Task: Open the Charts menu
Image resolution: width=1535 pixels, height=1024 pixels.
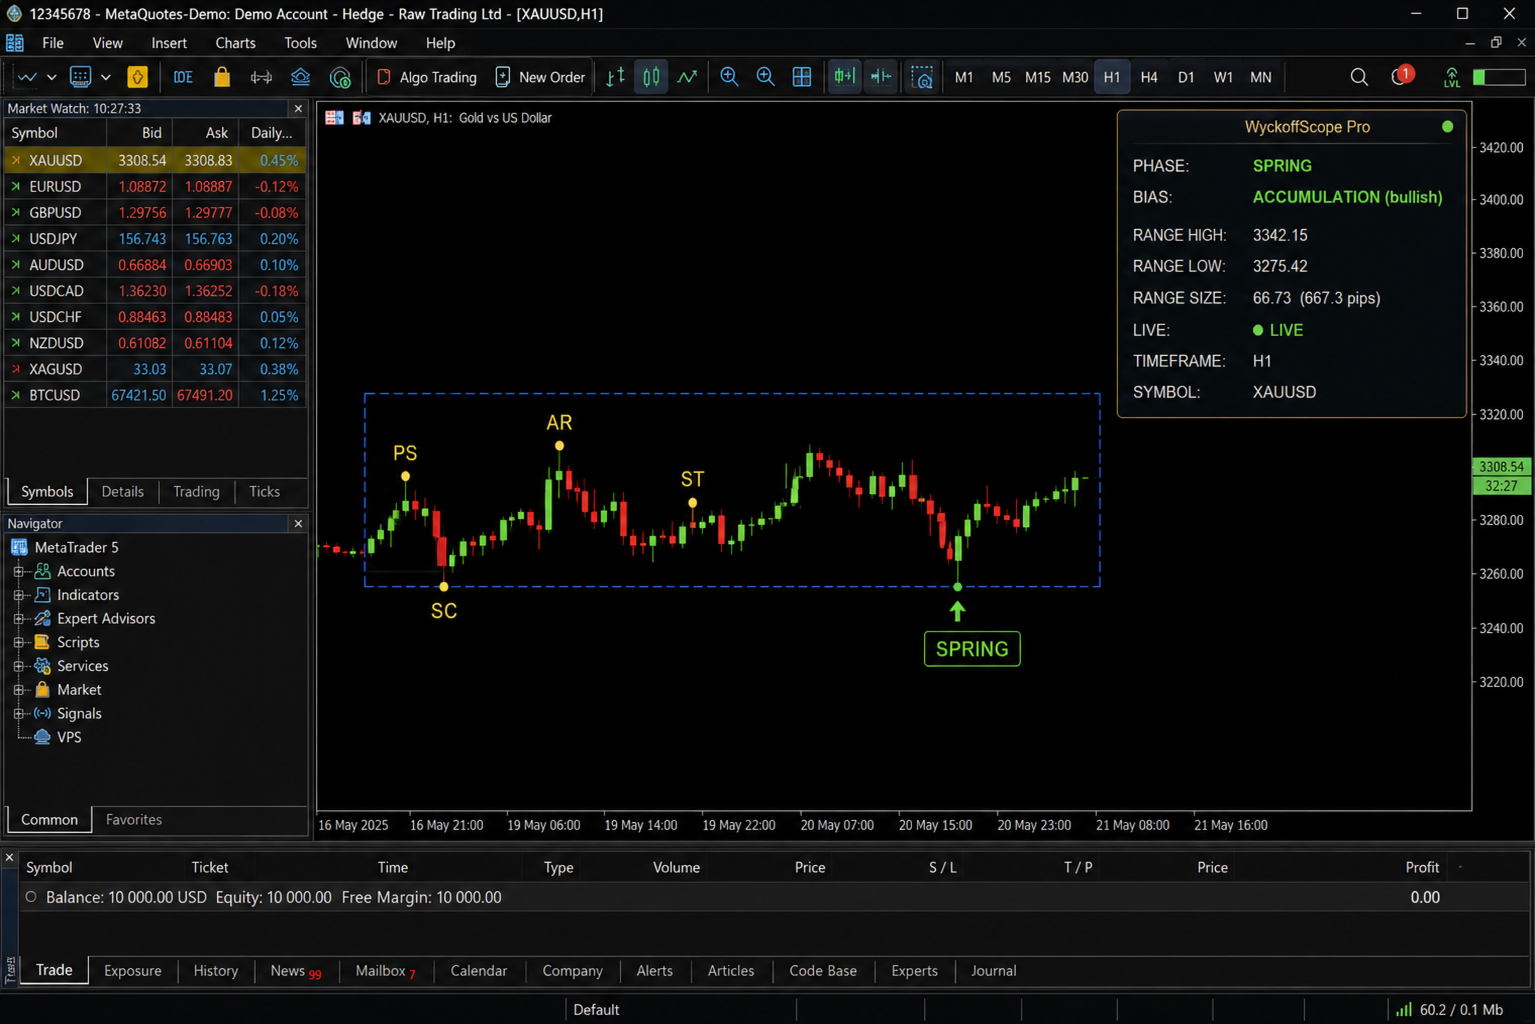Action: coord(235,43)
